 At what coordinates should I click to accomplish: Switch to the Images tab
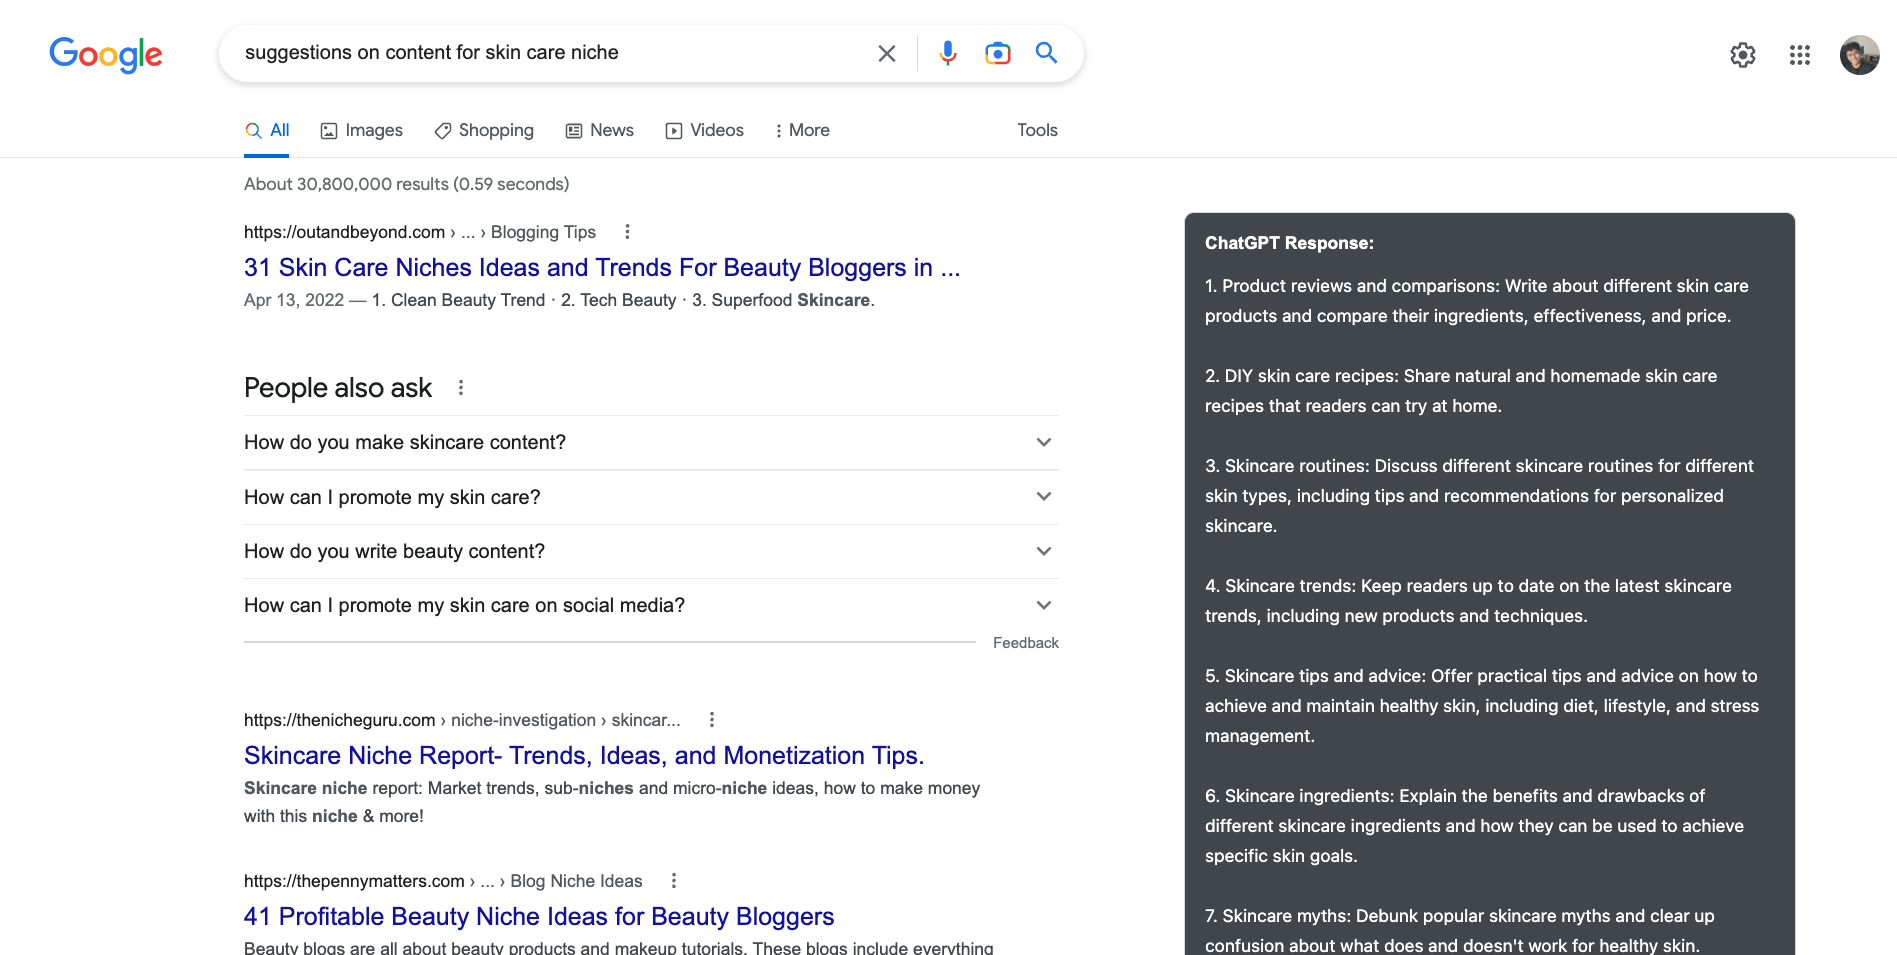point(361,130)
